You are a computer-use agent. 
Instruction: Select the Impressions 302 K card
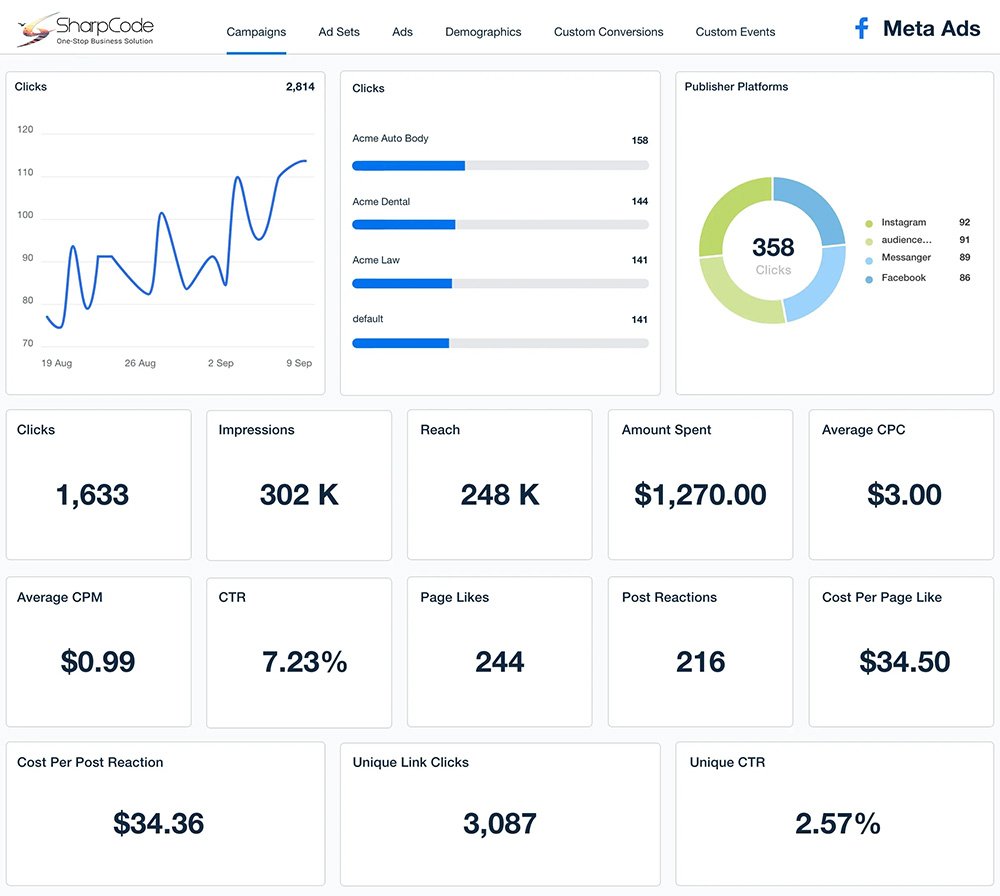point(299,484)
